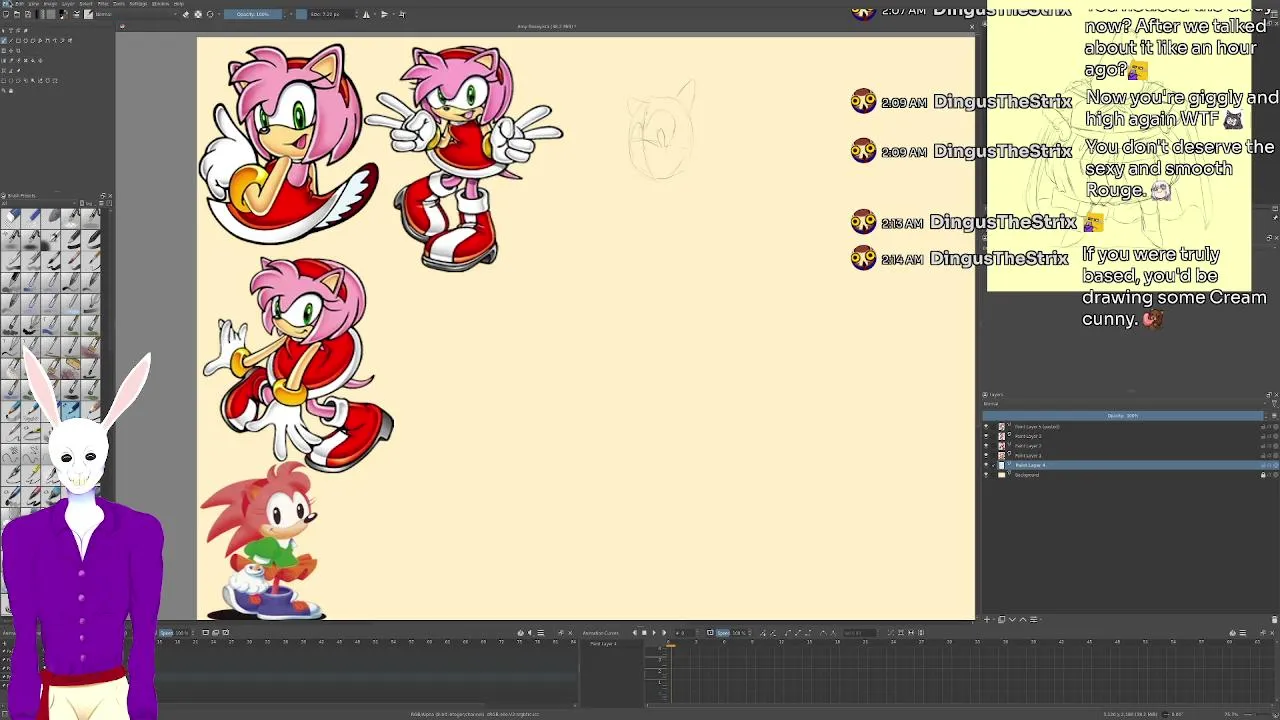Select the Paint Layer 4 row
This screenshot has height=720, width=1280.
point(1130,465)
